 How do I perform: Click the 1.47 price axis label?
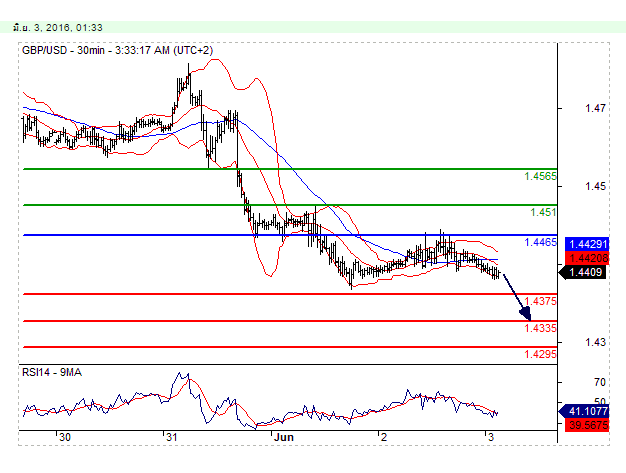595,108
